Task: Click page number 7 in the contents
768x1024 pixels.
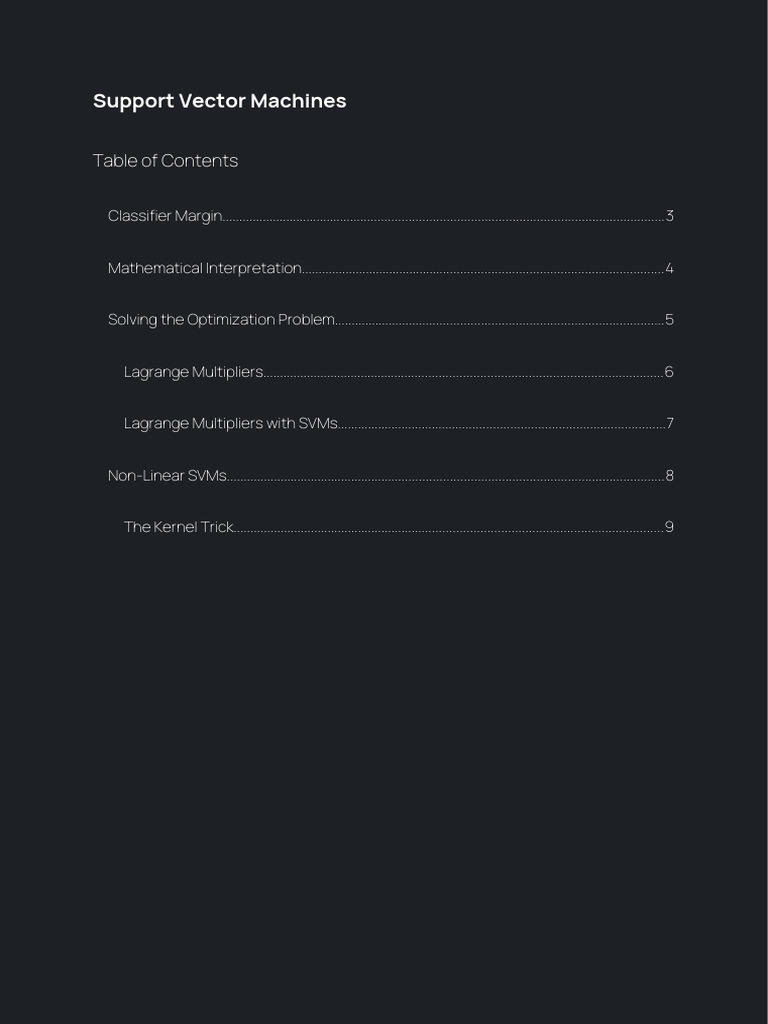Action: pos(669,424)
